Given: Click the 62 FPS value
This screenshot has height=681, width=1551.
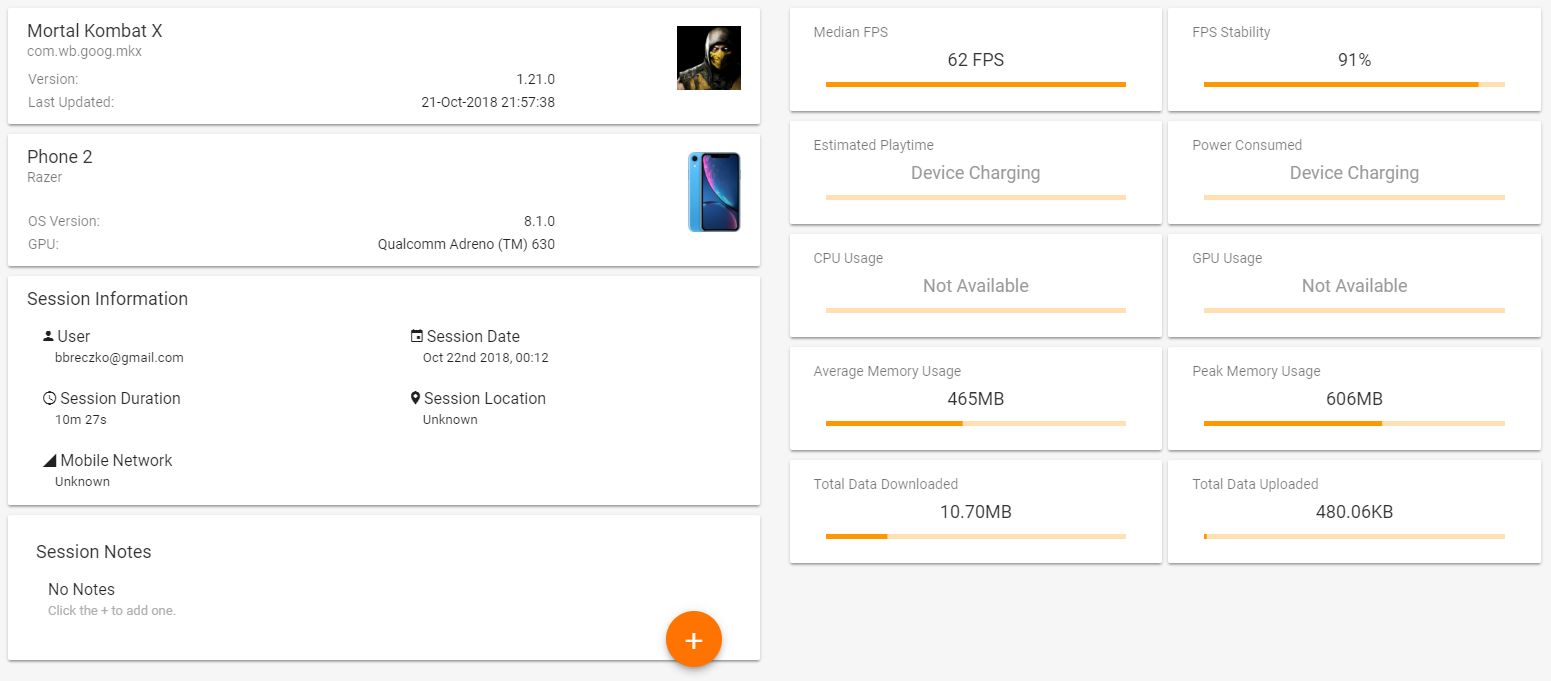Looking at the screenshot, I should (975, 60).
